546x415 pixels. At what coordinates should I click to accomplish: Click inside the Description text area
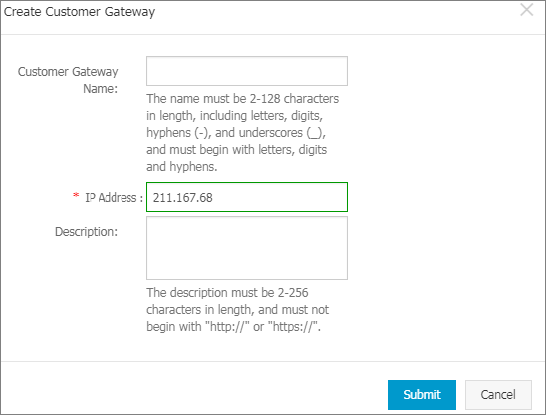point(247,248)
